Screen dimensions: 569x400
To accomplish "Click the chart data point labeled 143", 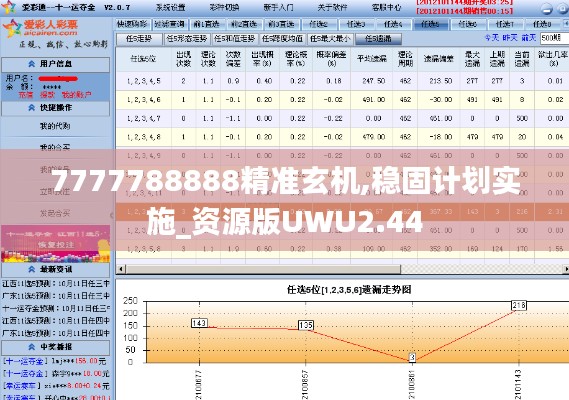I will click(199, 323).
